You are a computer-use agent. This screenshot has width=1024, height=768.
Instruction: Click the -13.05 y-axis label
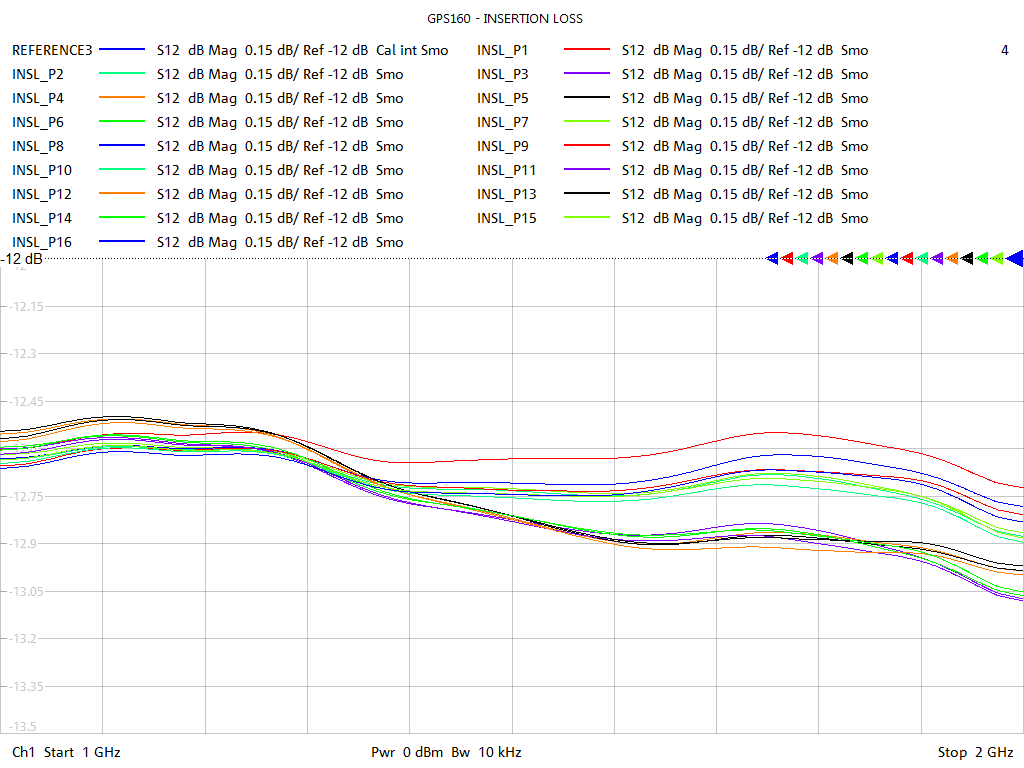tap(26, 592)
